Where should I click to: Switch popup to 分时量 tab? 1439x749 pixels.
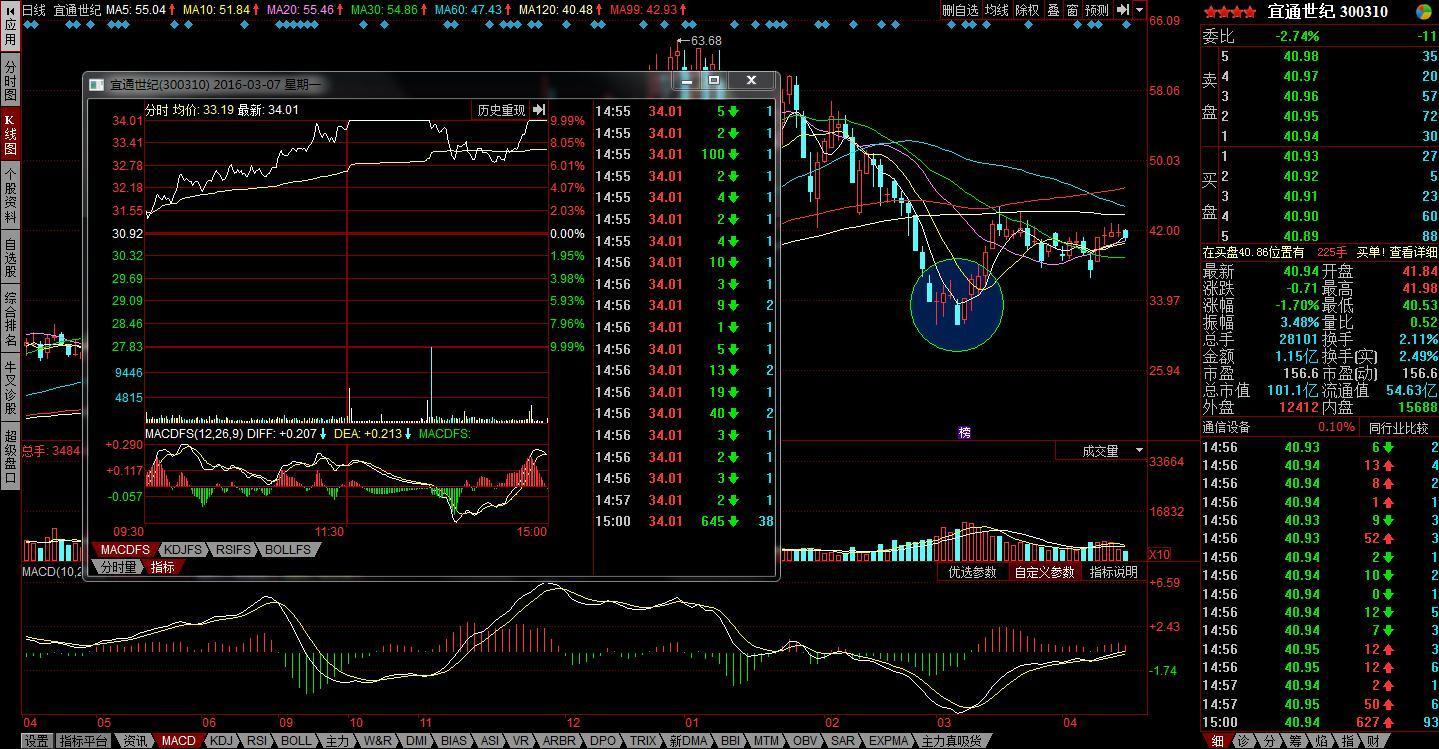pos(118,567)
